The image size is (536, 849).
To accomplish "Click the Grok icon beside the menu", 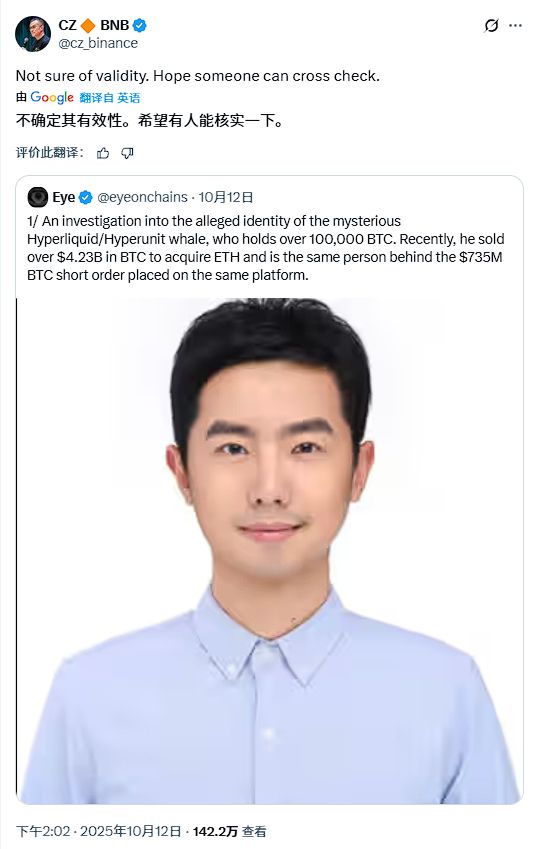I will click(491, 25).
